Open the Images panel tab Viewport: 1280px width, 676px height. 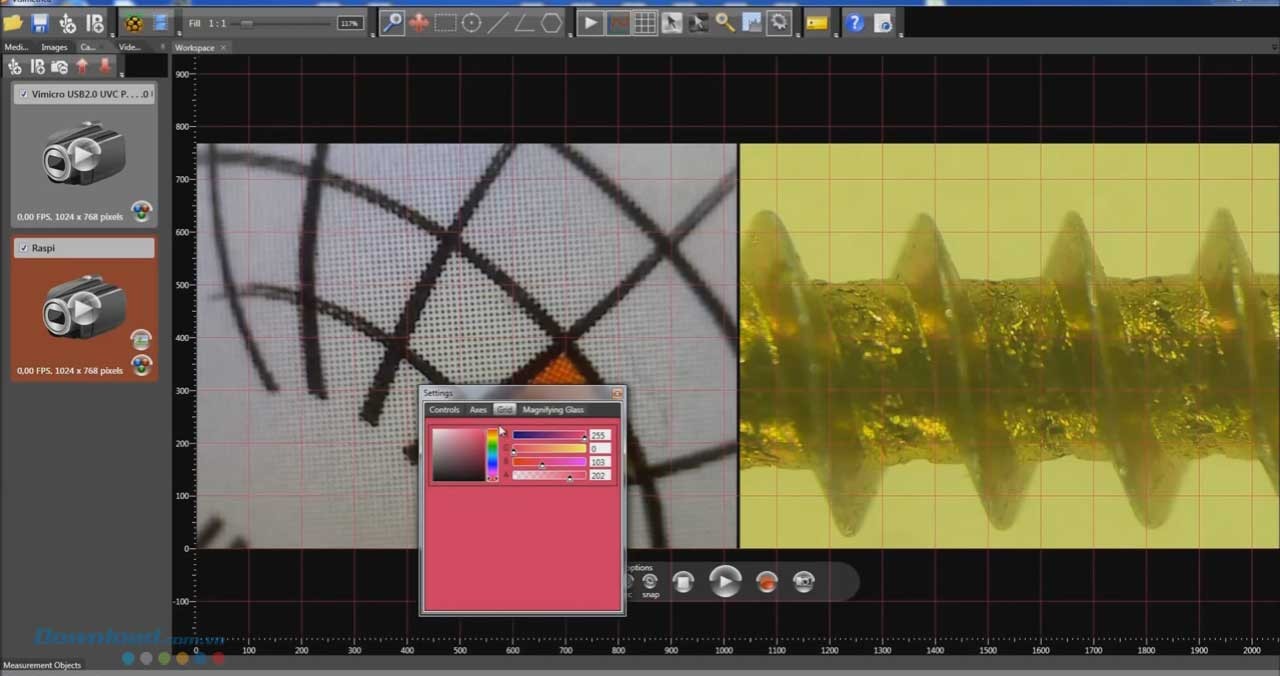[54, 47]
